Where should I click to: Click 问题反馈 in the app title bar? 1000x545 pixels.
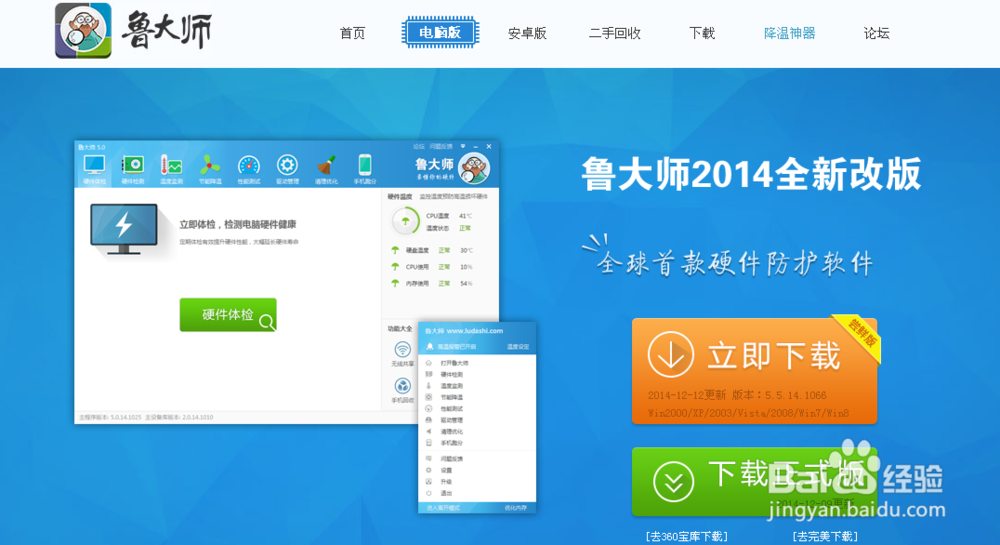(441, 147)
